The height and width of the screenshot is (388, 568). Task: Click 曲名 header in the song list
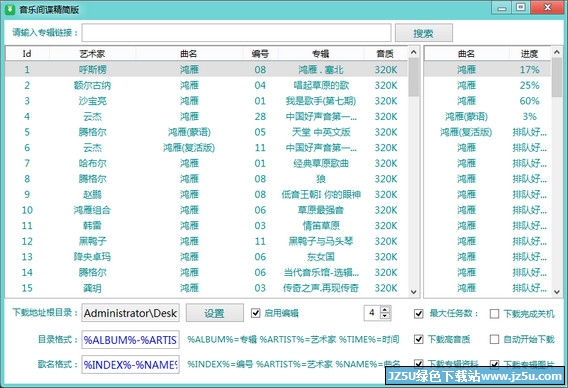189,54
